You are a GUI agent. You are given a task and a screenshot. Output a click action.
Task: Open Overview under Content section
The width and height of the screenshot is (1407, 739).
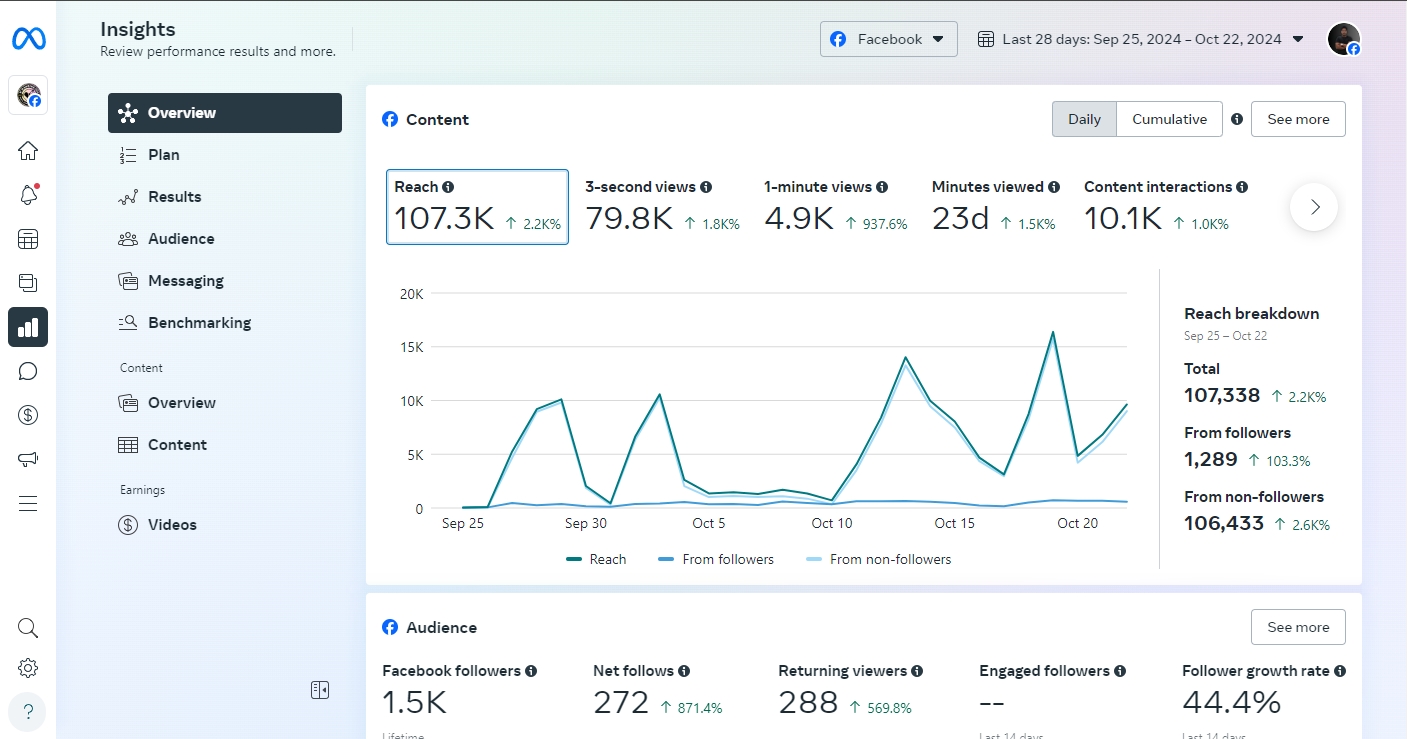(225, 403)
